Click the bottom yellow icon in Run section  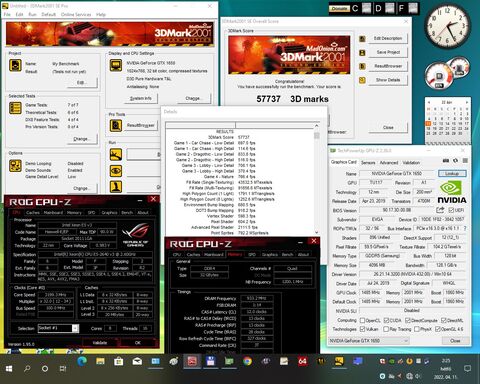coord(116,187)
